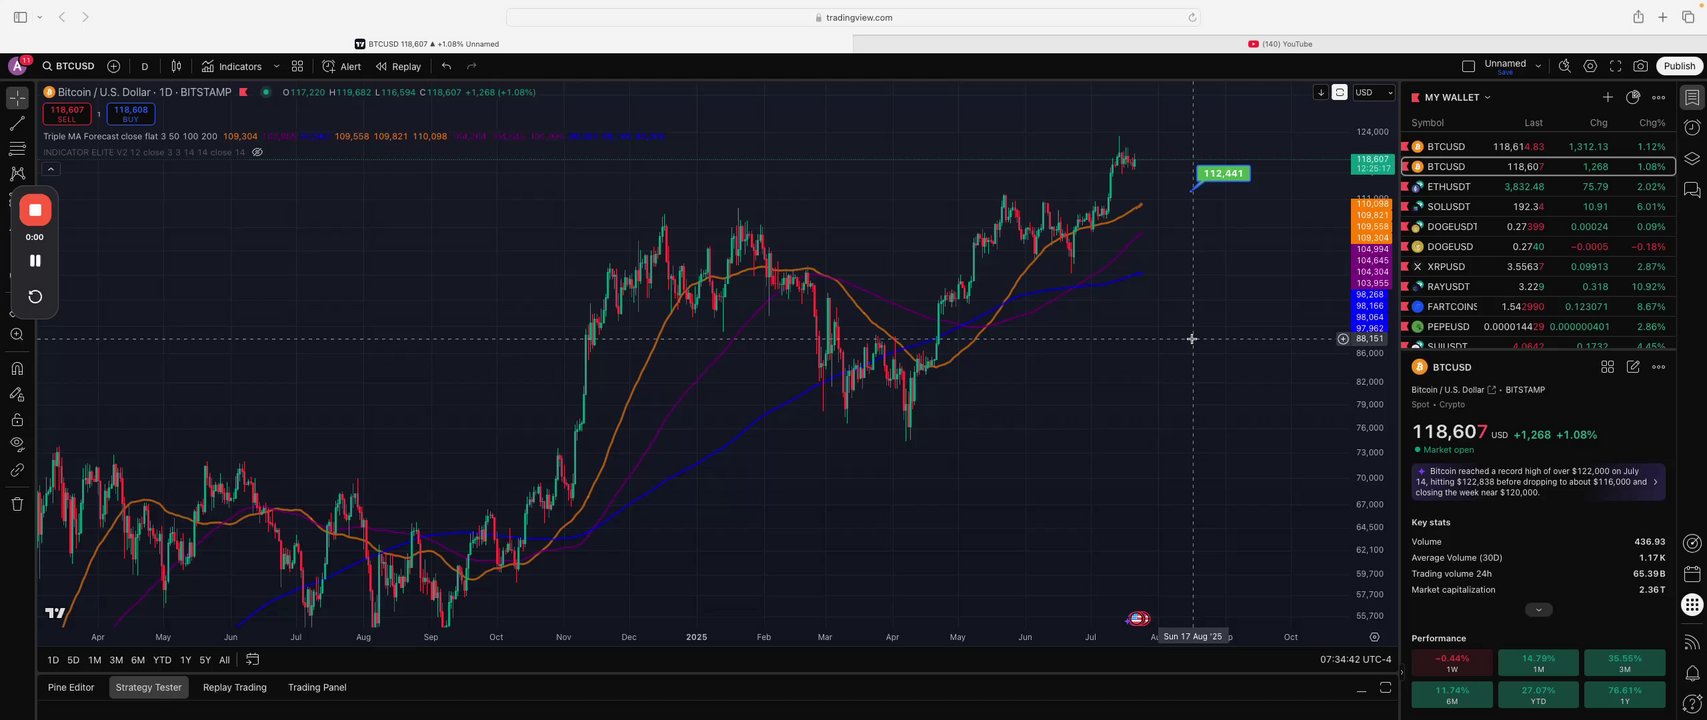Open the Unnamed layout dropdown arrow
1707x720 pixels.
[x=1538, y=66]
